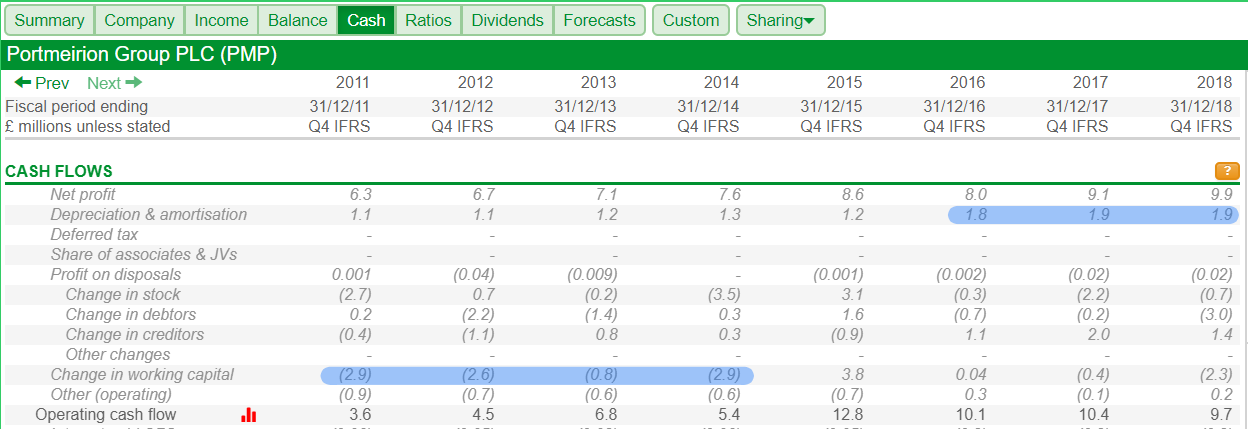Screen dimensions: 1248x429
Task: Switch to the Summary tab
Action: [50, 20]
